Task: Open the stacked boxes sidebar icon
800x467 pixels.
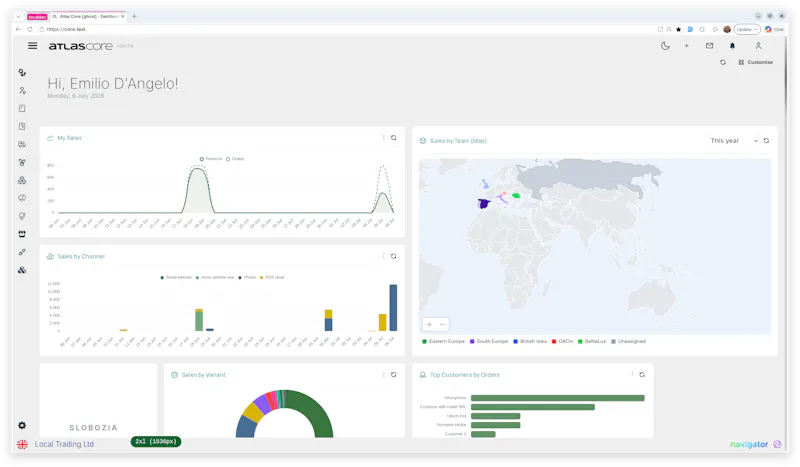Action: (x=22, y=180)
